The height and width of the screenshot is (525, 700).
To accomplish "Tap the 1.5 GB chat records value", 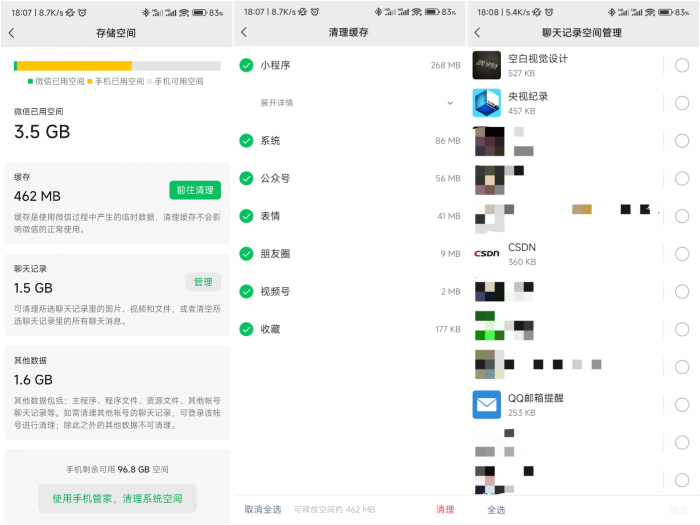I will tap(33, 288).
